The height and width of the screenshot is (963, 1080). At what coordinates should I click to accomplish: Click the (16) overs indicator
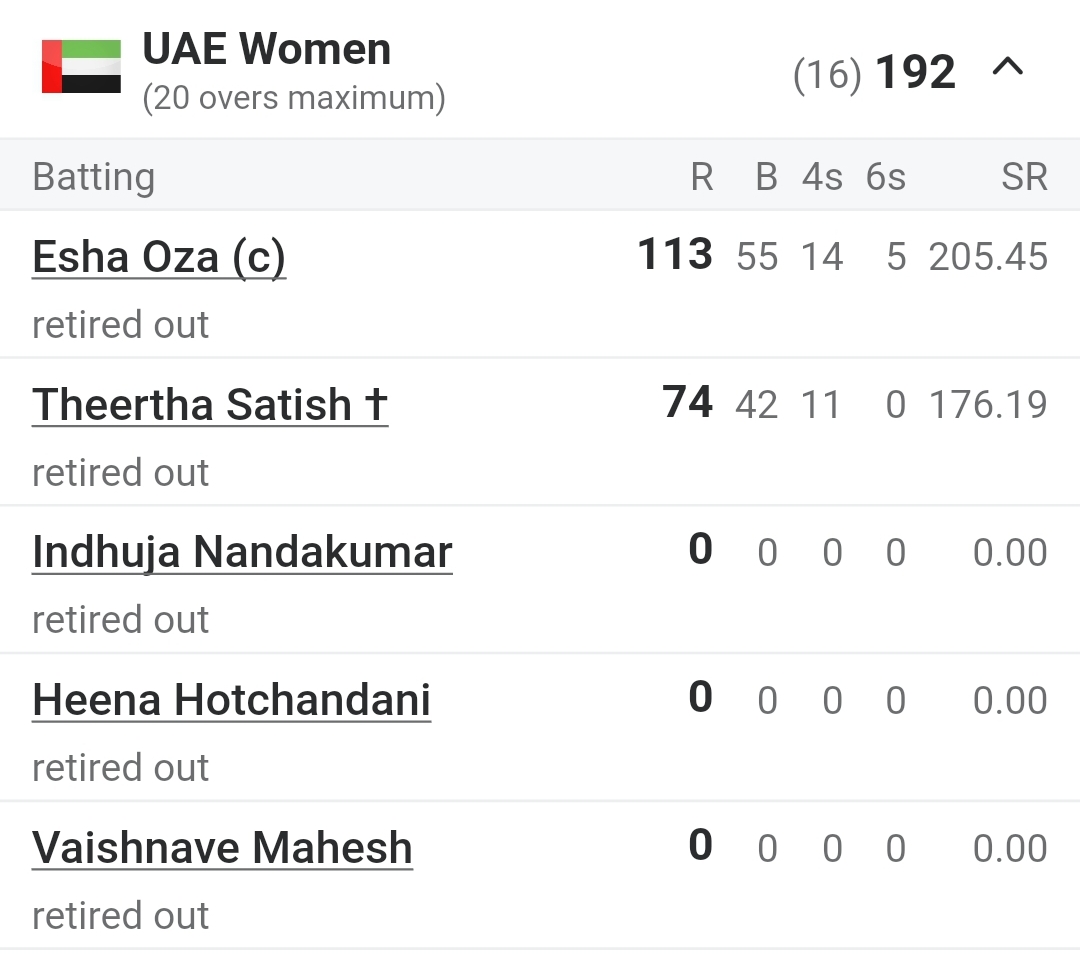[827, 74]
